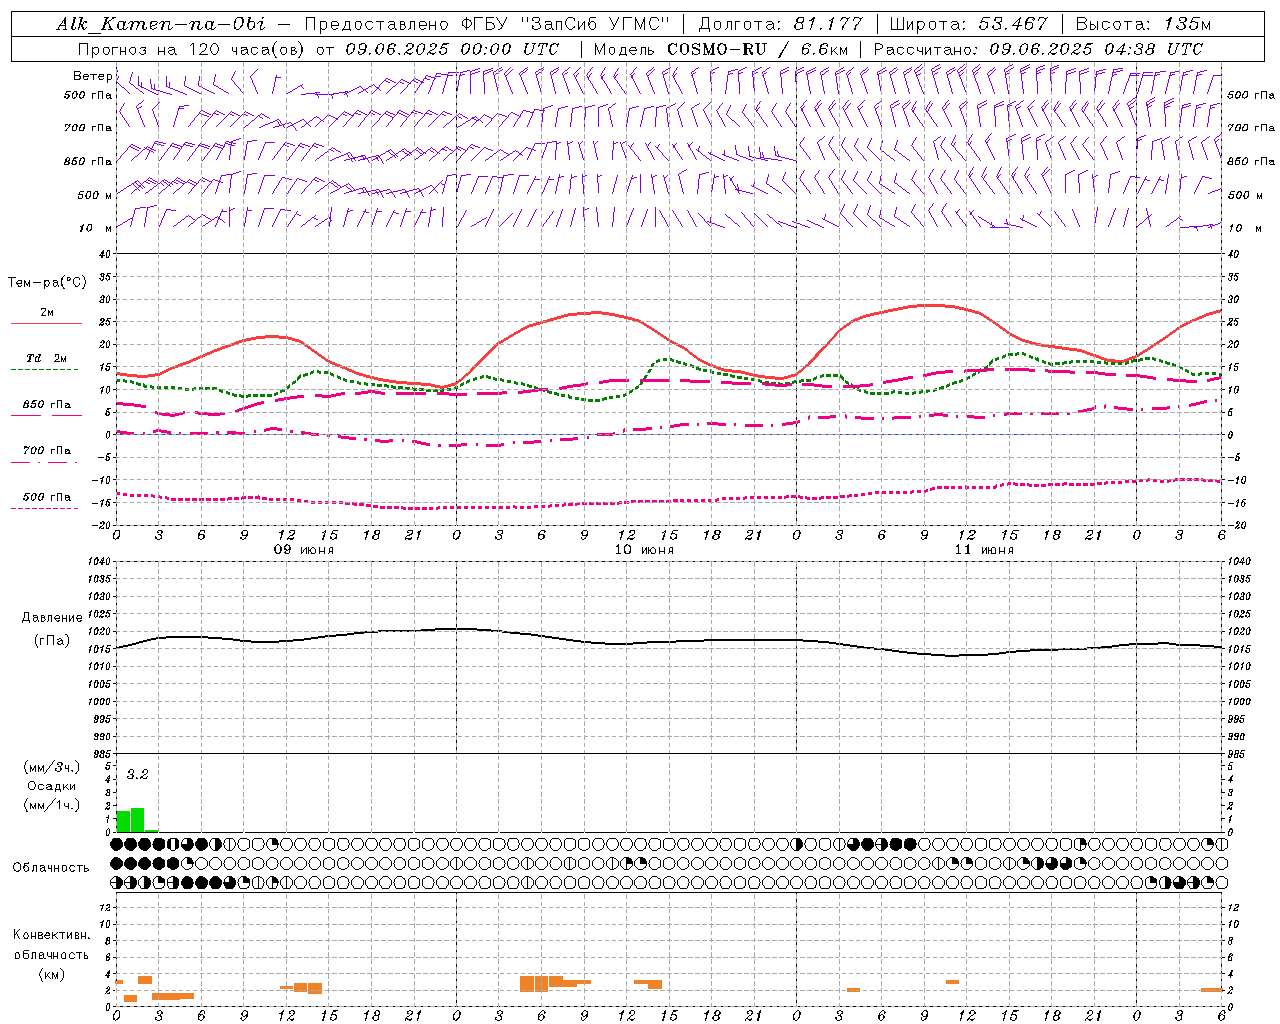Click the Ветер wind panel label
The width and height of the screenshot is (1280, 1024).
pyautogui.click(x=92, y=76)
